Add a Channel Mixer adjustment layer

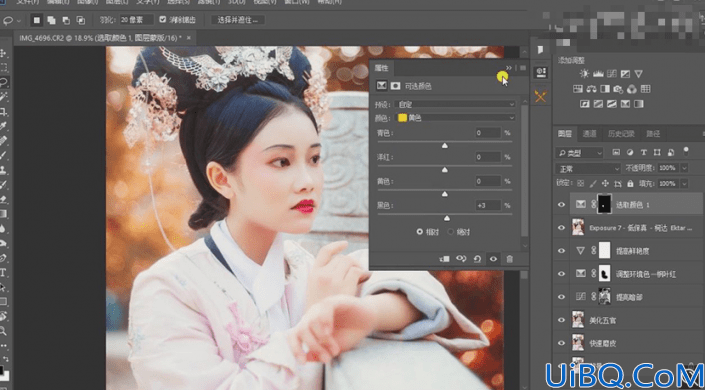632,89
